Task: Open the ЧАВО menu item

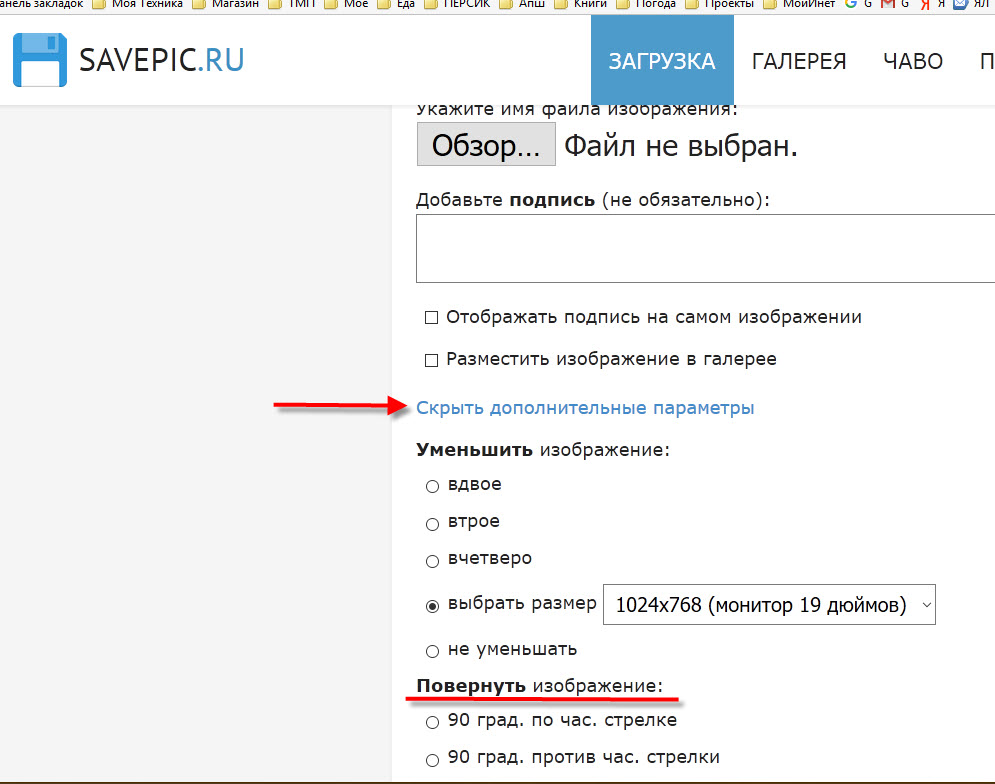Action: (912, 61)
